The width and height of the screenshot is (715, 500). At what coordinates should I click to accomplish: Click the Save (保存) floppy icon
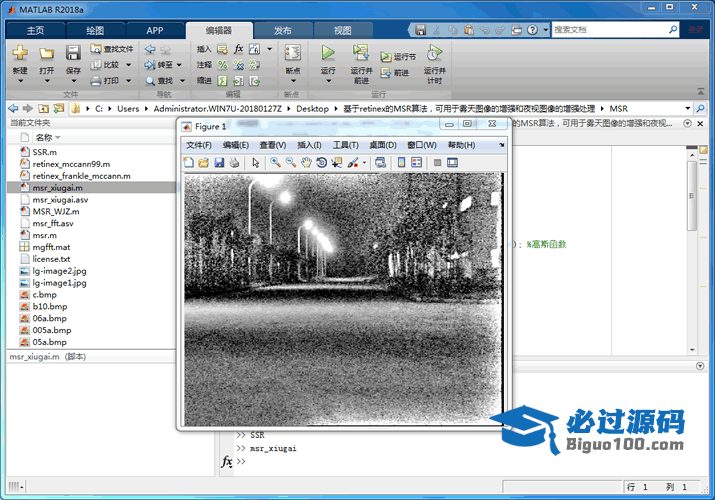pyautogui.click(x=73, y=53)
